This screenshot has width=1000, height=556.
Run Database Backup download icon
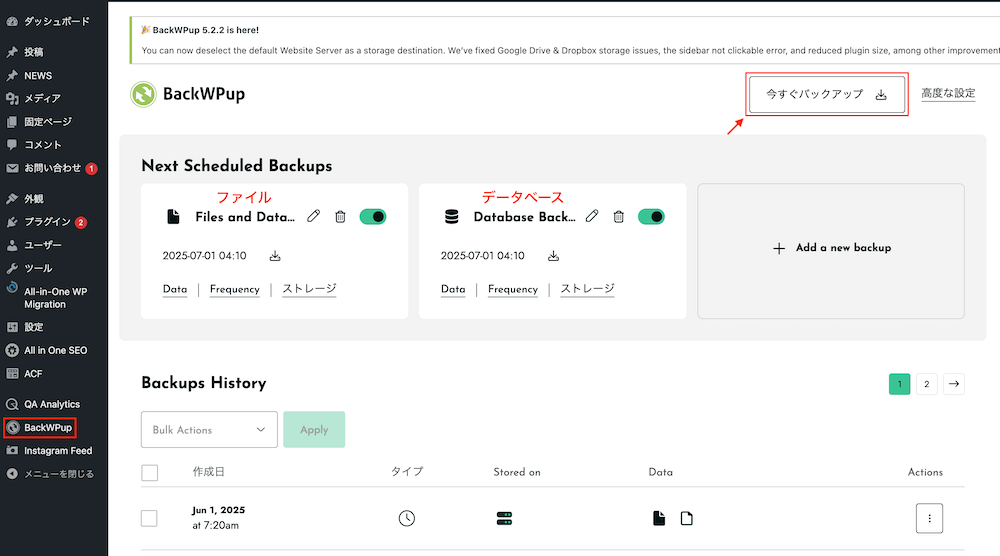[554, 256]
